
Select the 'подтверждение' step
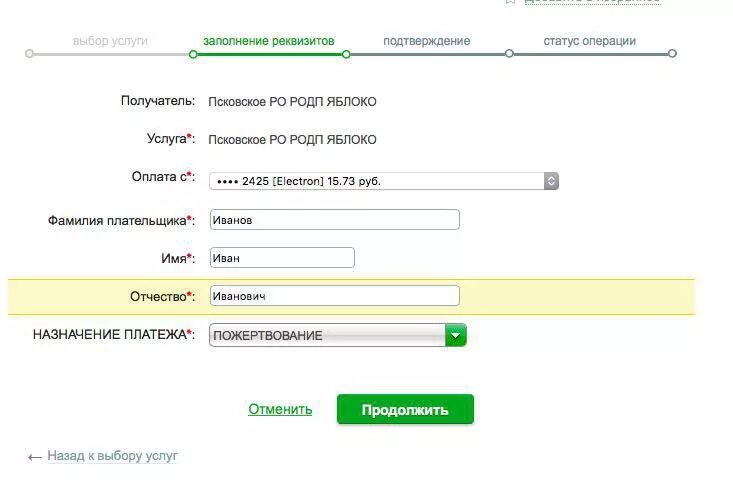(x=427, y=41)
